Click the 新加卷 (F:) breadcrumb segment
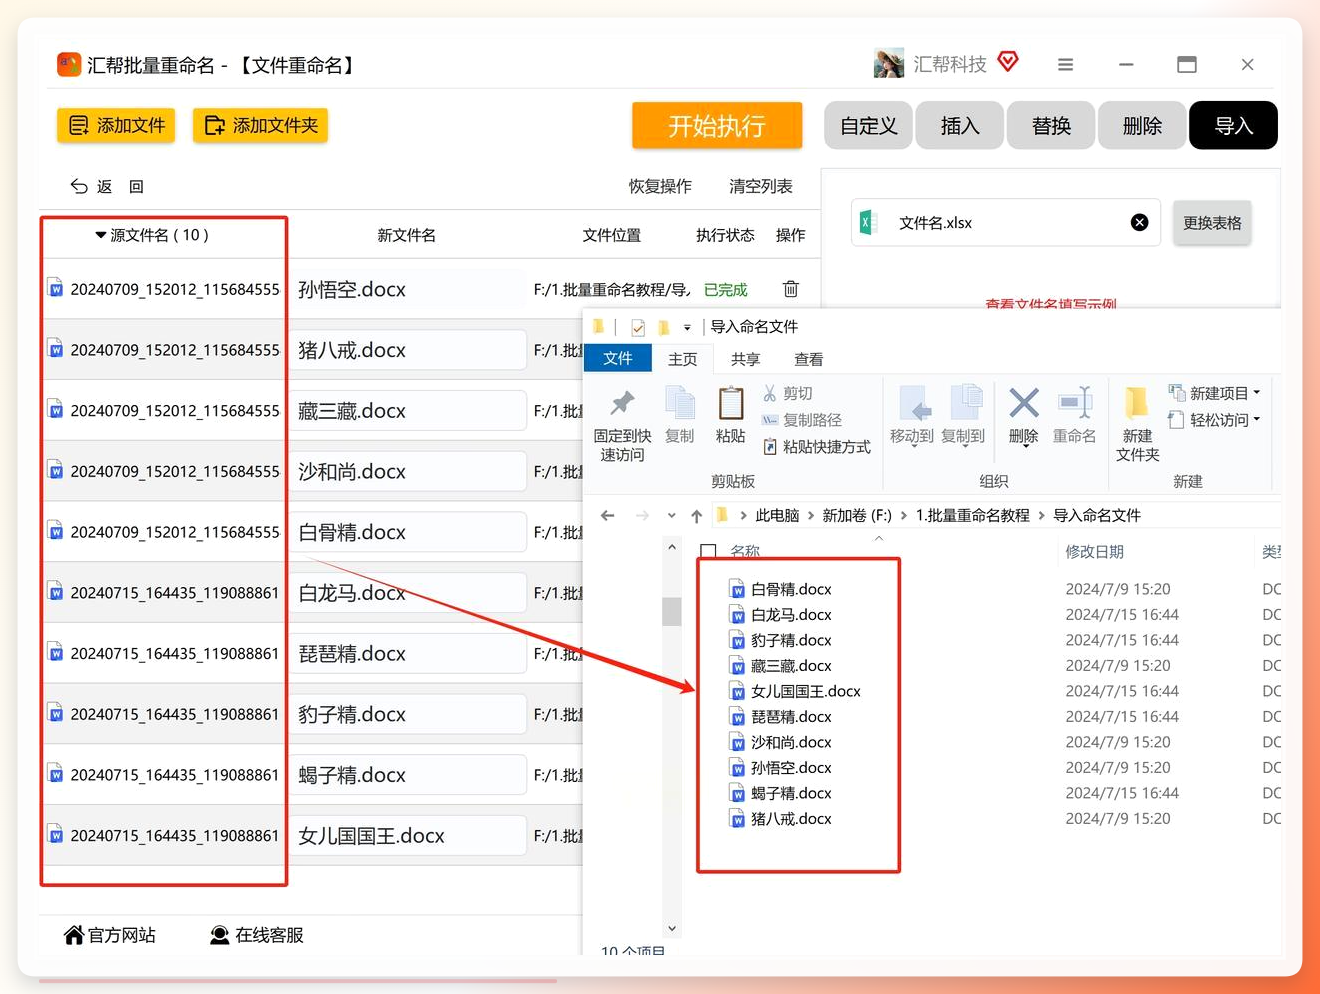 pos(856,515)
